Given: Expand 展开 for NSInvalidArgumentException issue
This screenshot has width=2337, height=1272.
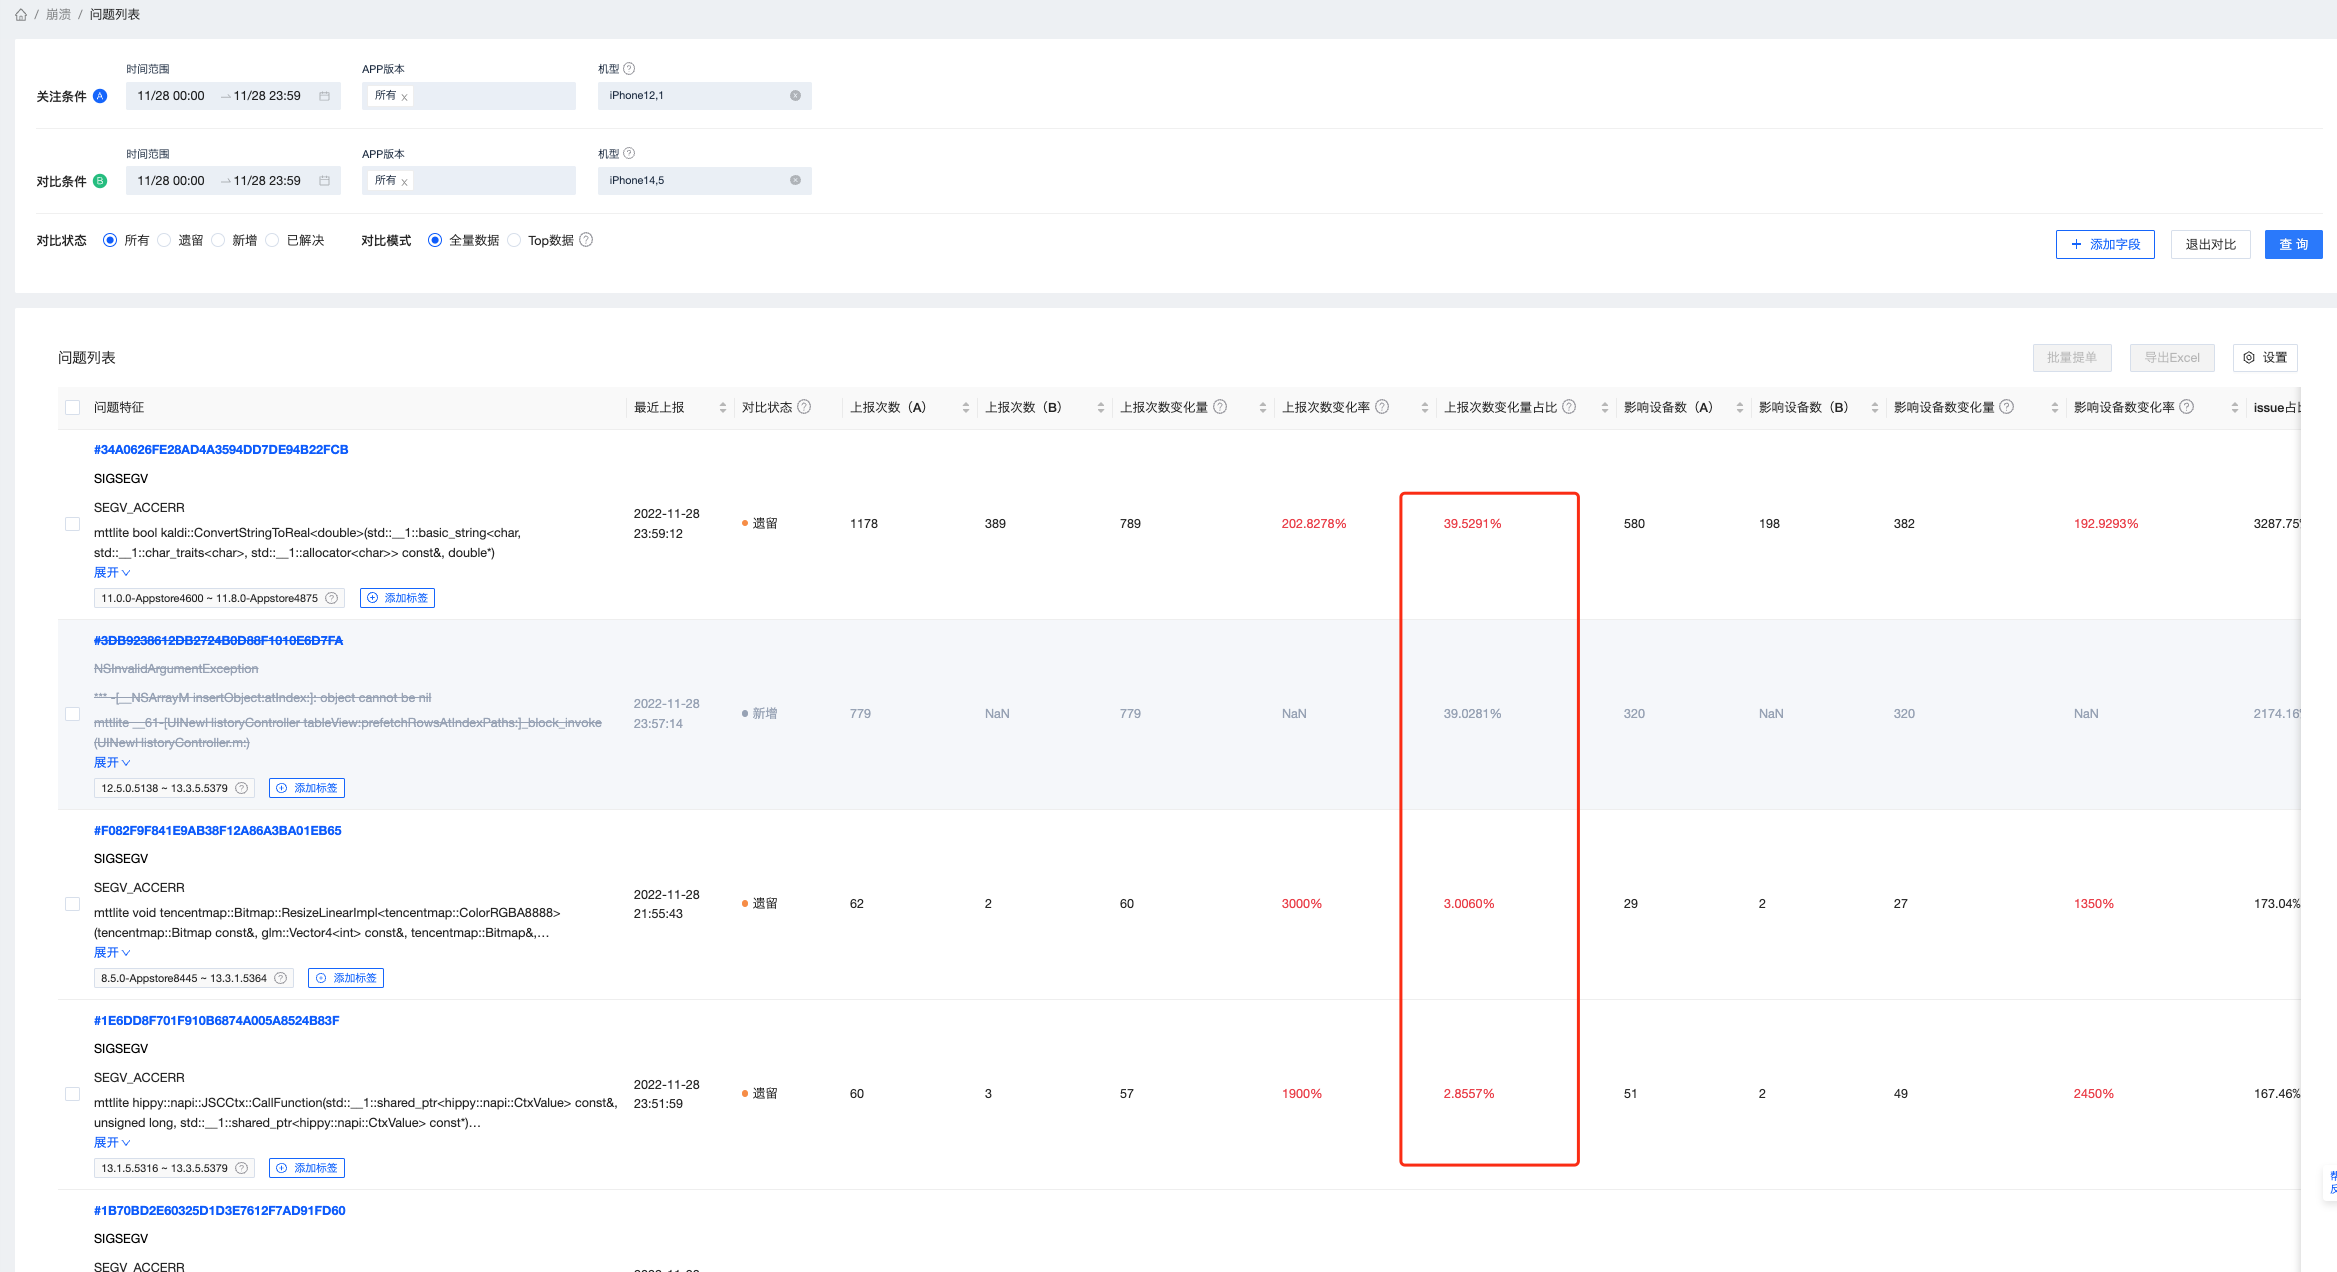Looking at the screenshot, I should pos(112,763).
